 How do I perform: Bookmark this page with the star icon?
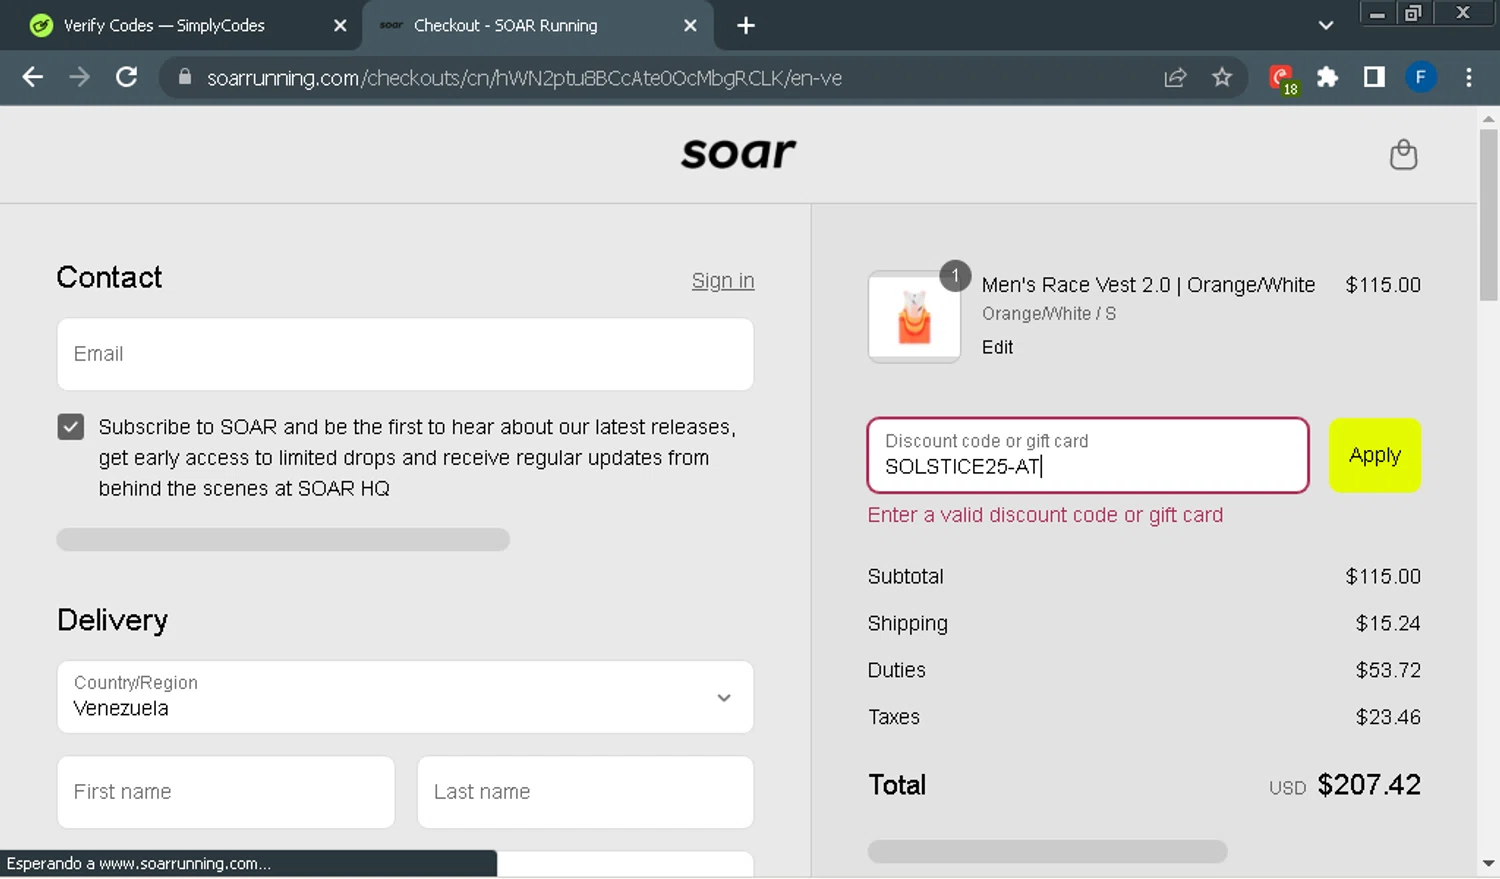tap(1222, 77)
